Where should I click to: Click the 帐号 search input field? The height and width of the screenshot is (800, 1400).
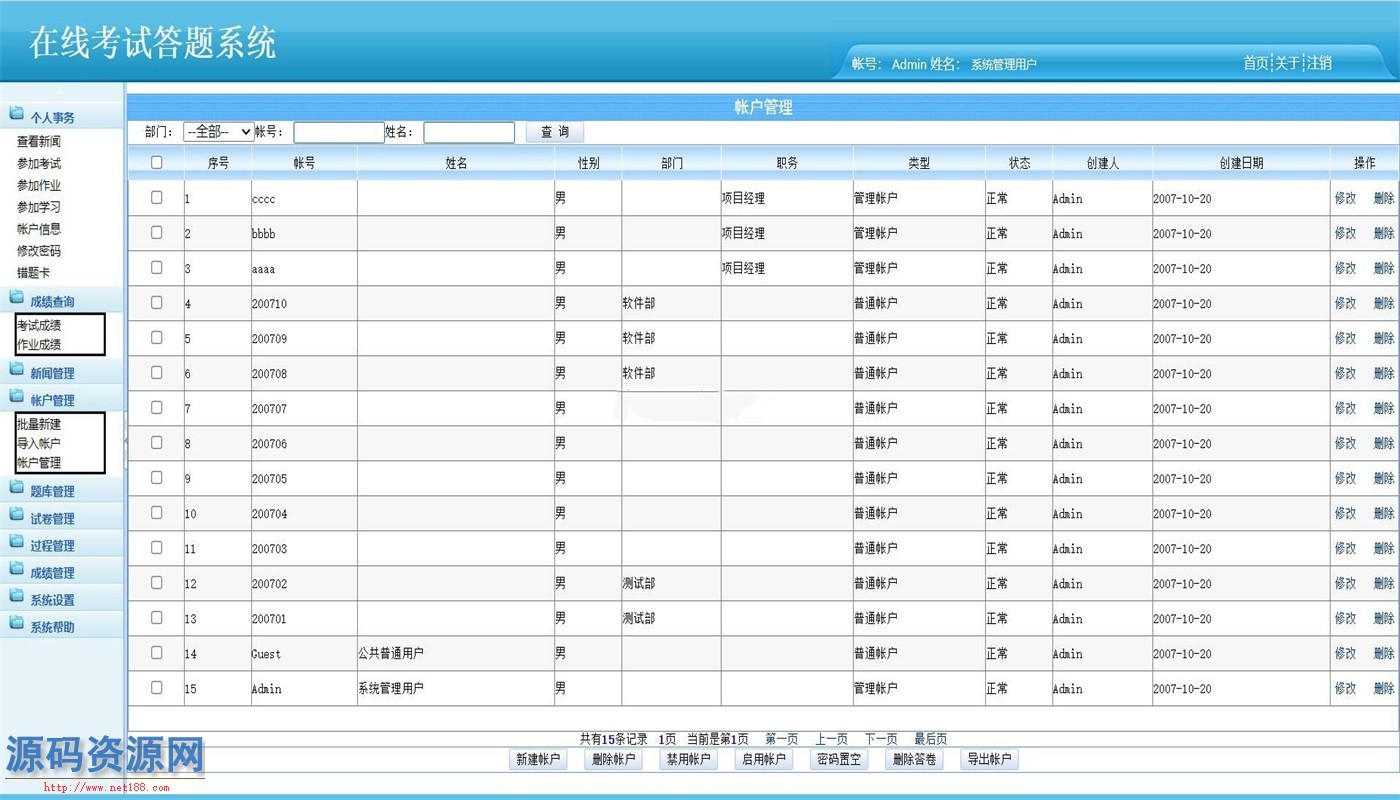[338, 132]
